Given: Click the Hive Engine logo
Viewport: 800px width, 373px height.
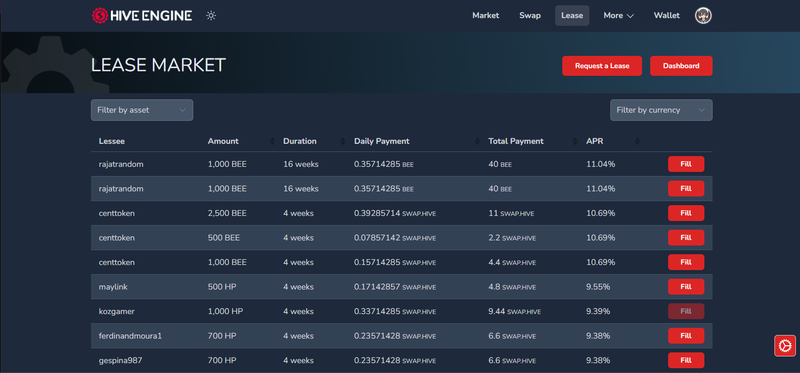Looking at the screenshot, I should pyautogui.click(x=142, y=15).
